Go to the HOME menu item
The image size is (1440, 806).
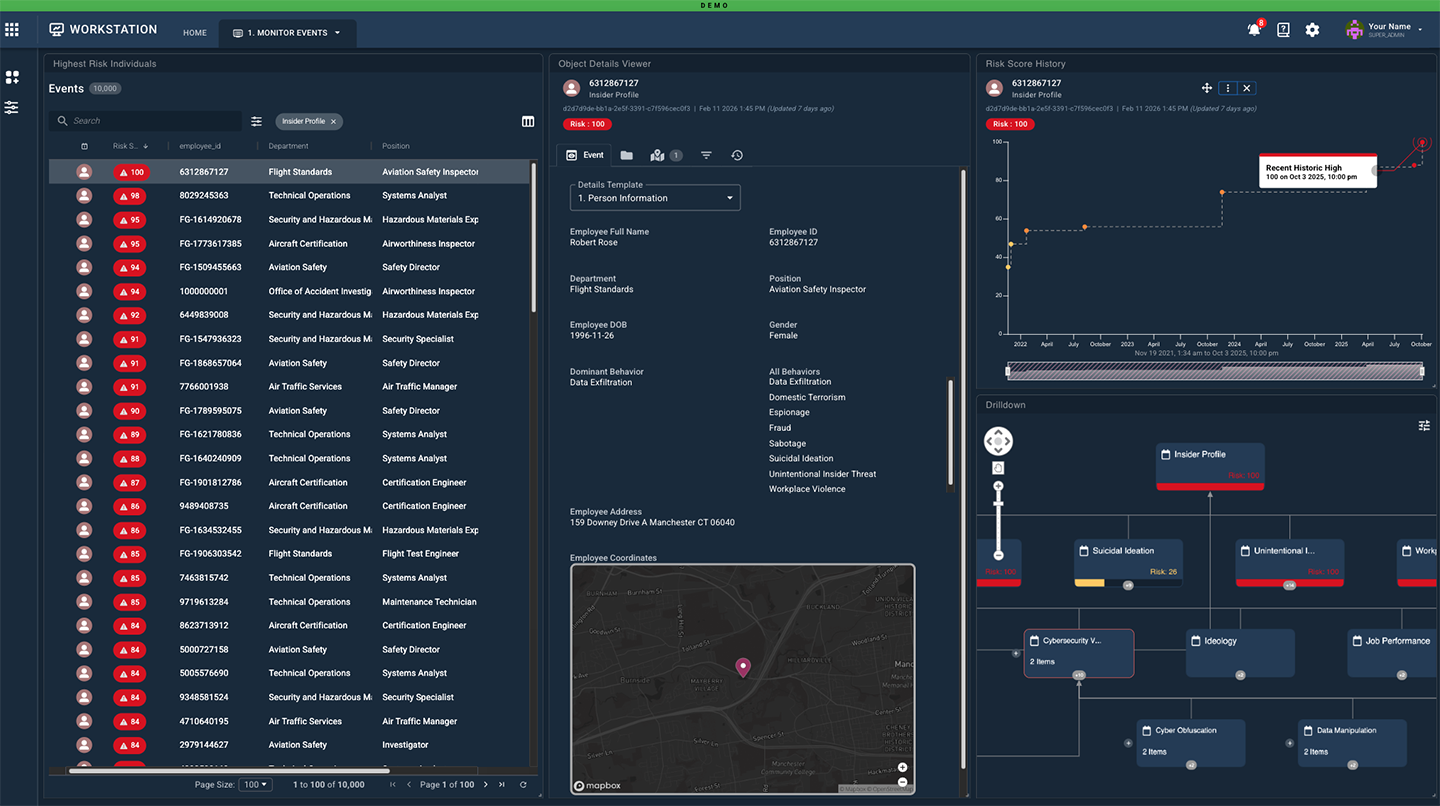click(194, 32)
